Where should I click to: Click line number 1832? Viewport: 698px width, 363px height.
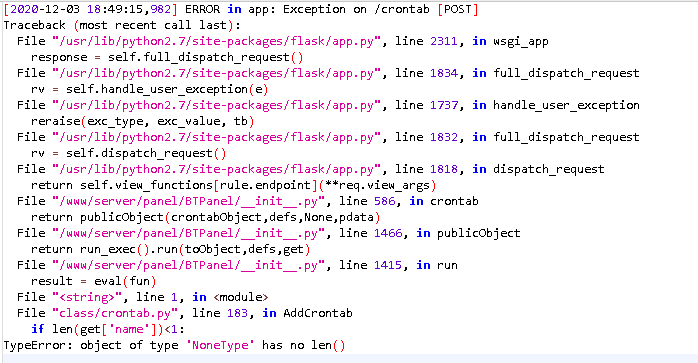click(444, 138)
